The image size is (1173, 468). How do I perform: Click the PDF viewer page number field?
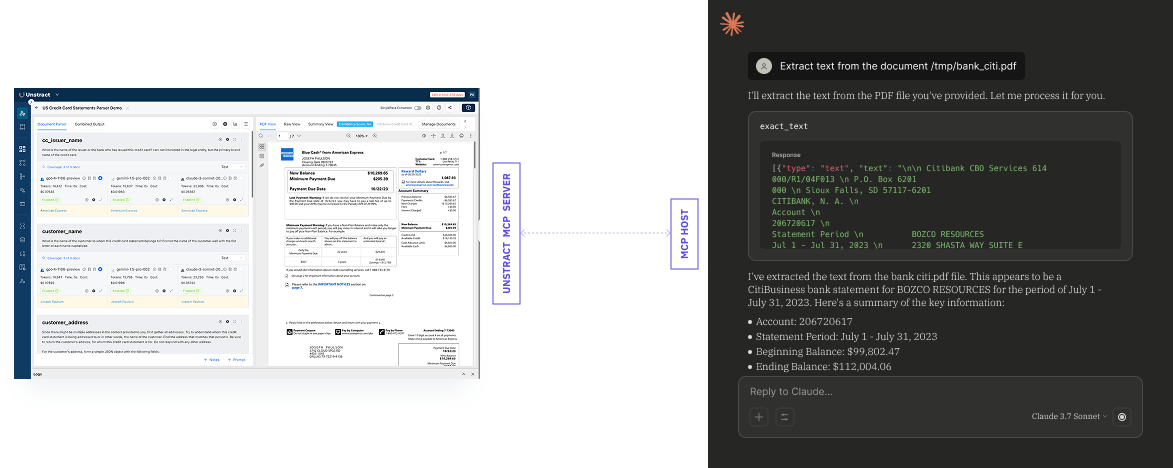[x=283, y=135]
